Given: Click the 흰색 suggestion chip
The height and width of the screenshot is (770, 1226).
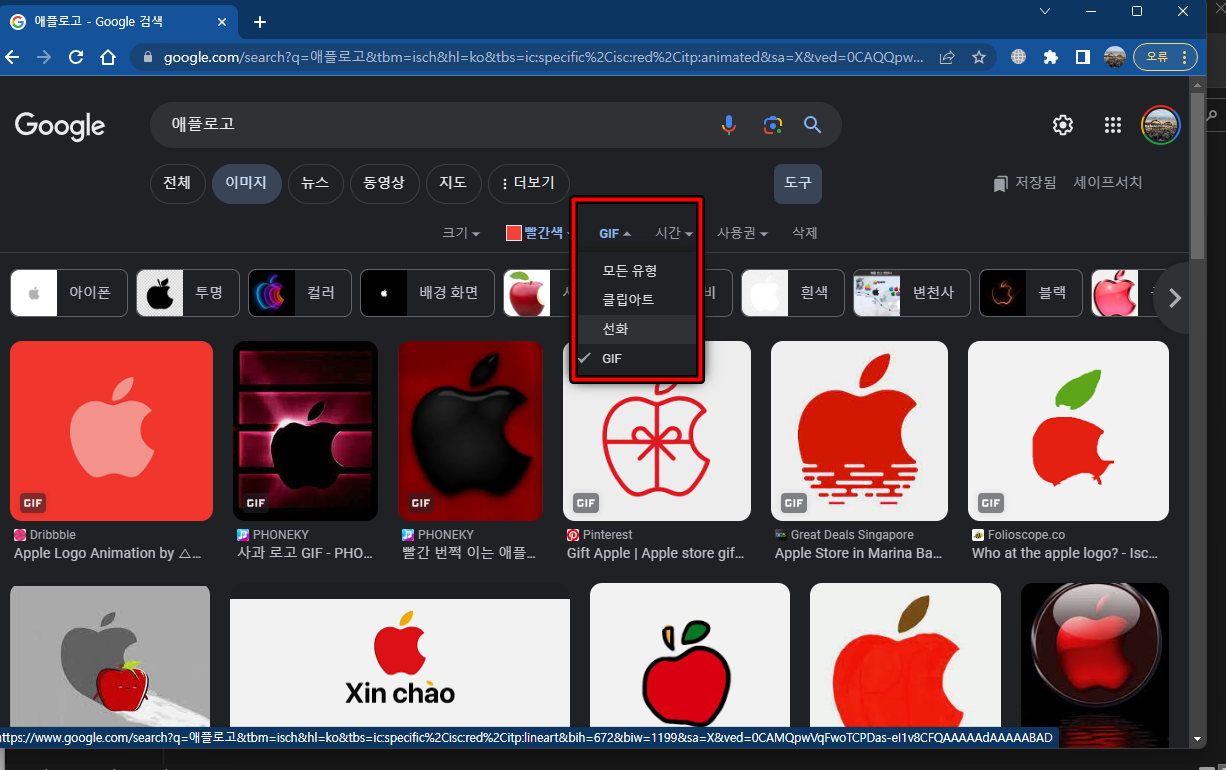Looking at the screenshot, I should pos(793,293).
